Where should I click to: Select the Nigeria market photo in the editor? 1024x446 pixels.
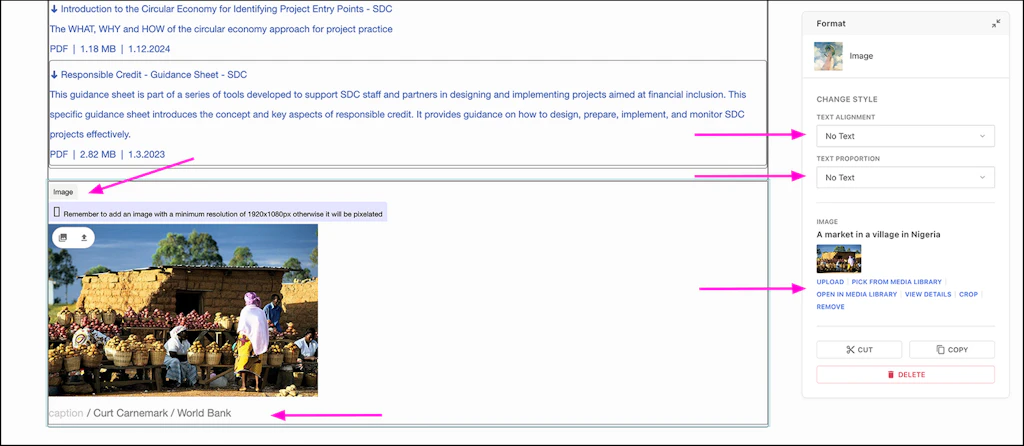point(183,310)
